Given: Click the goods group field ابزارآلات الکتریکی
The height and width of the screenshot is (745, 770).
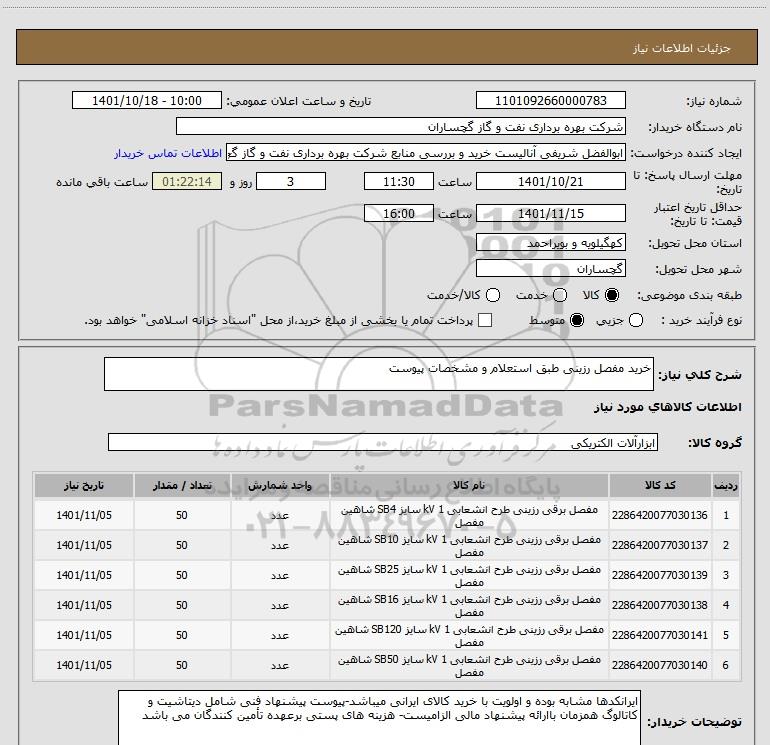Looking at the screenshot, I should click(x=383, y=442).
